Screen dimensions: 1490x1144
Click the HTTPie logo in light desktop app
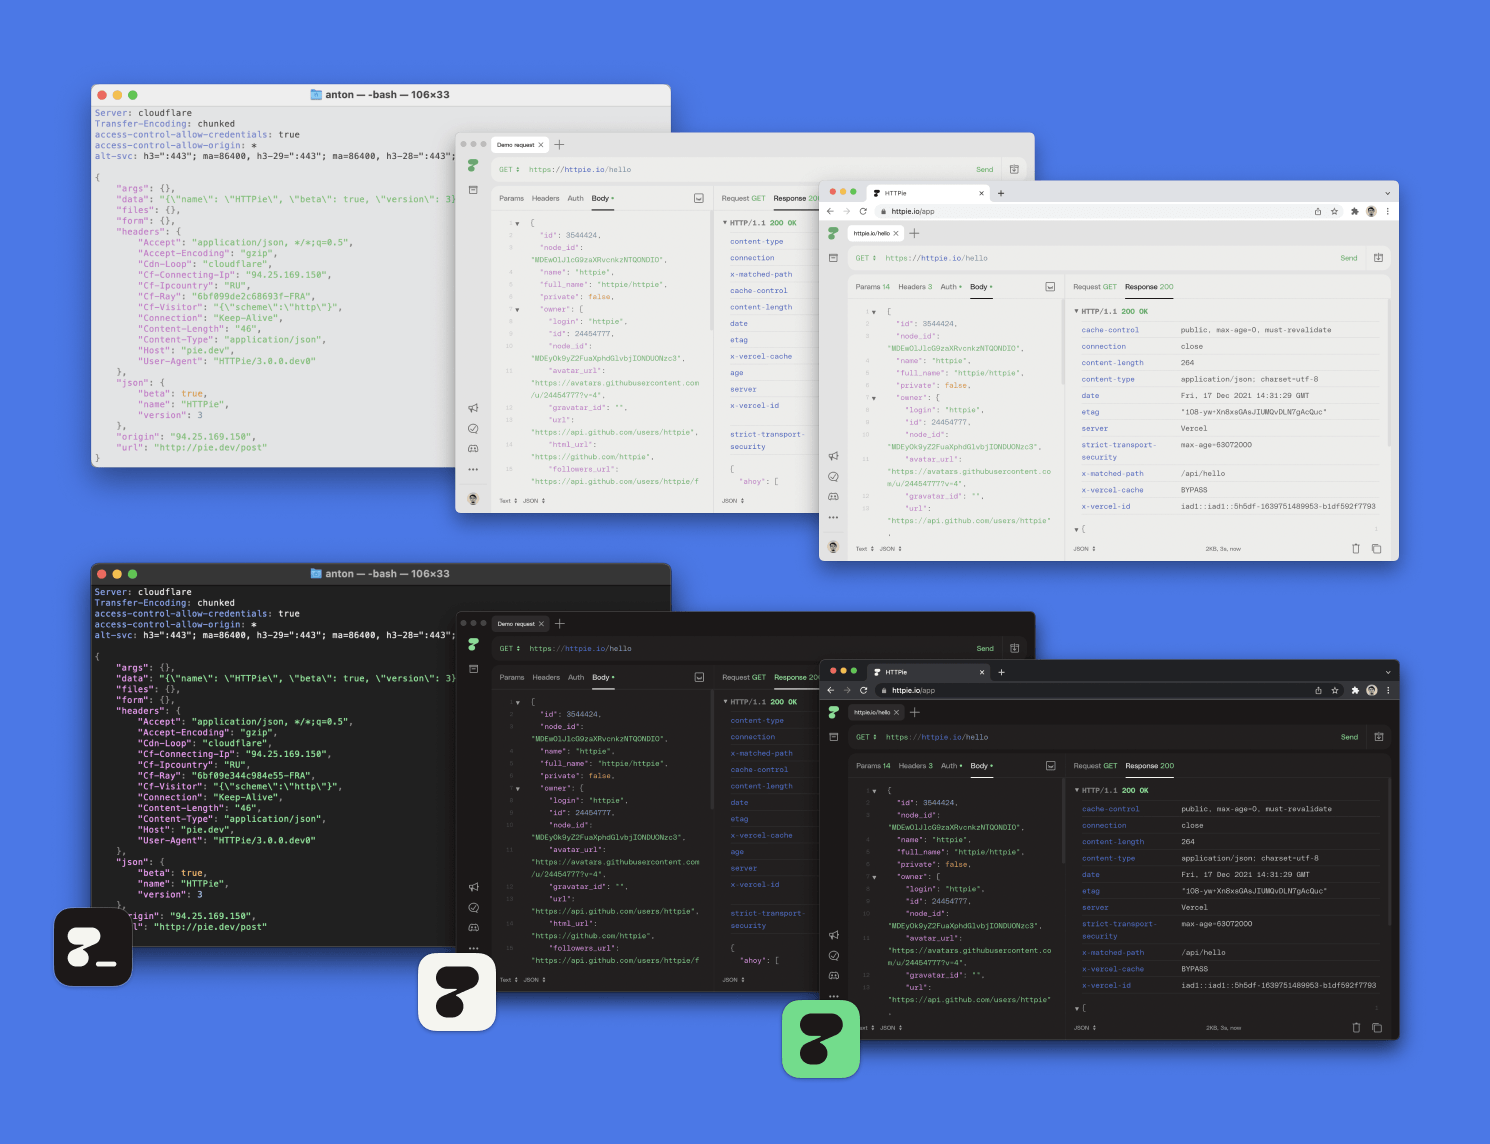(x=473, y=165)
